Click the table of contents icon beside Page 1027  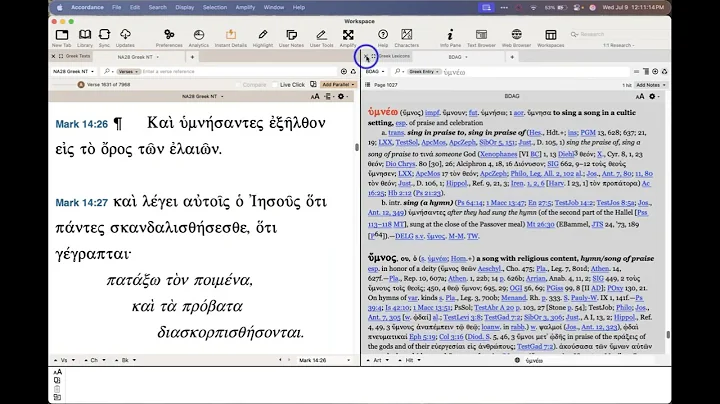(x=367, y=85)
